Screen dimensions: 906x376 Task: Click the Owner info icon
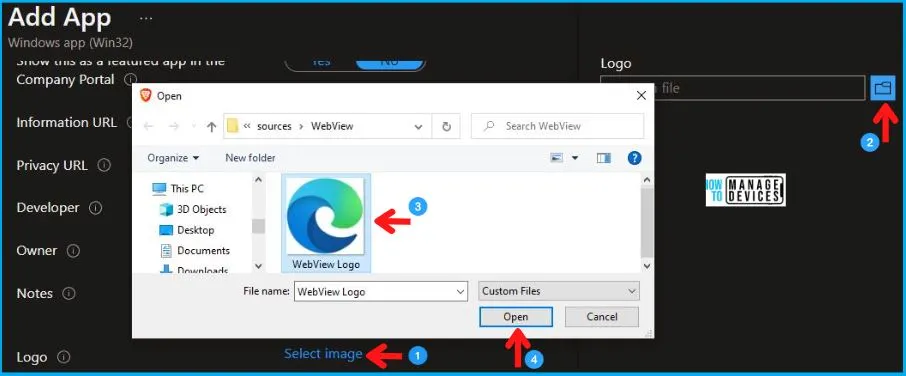click(73, 251)
